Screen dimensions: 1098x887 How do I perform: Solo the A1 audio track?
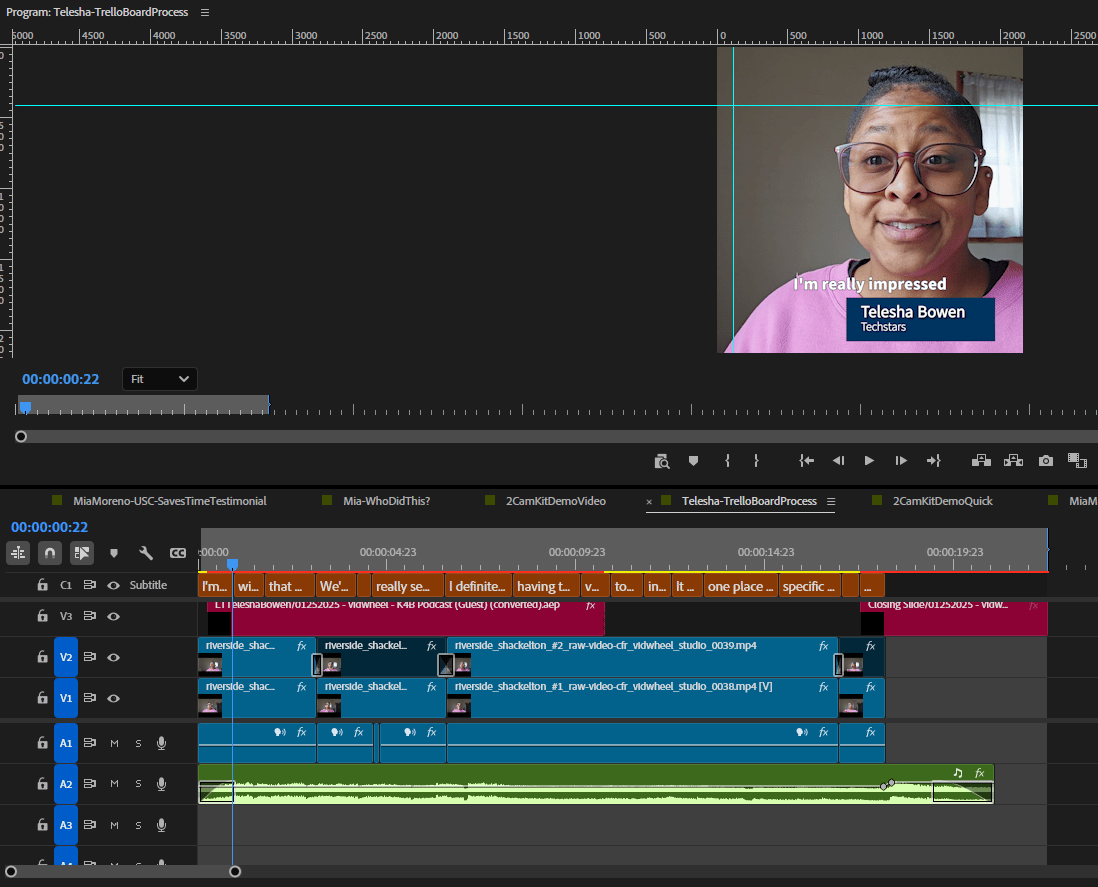[138, 743]
